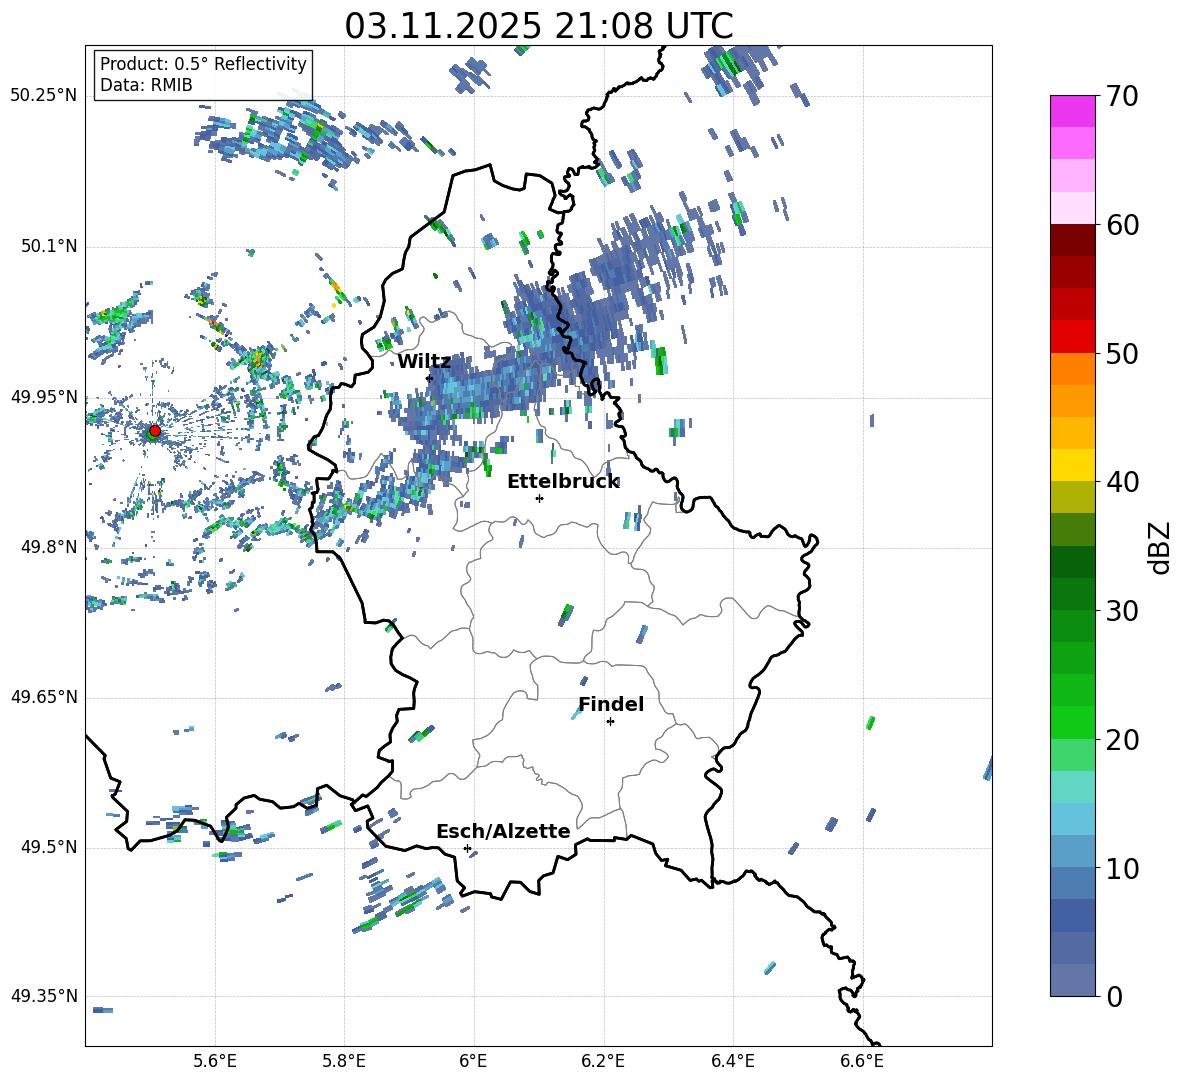Click the 70 tick label on colorbar

coord(1122,96)
